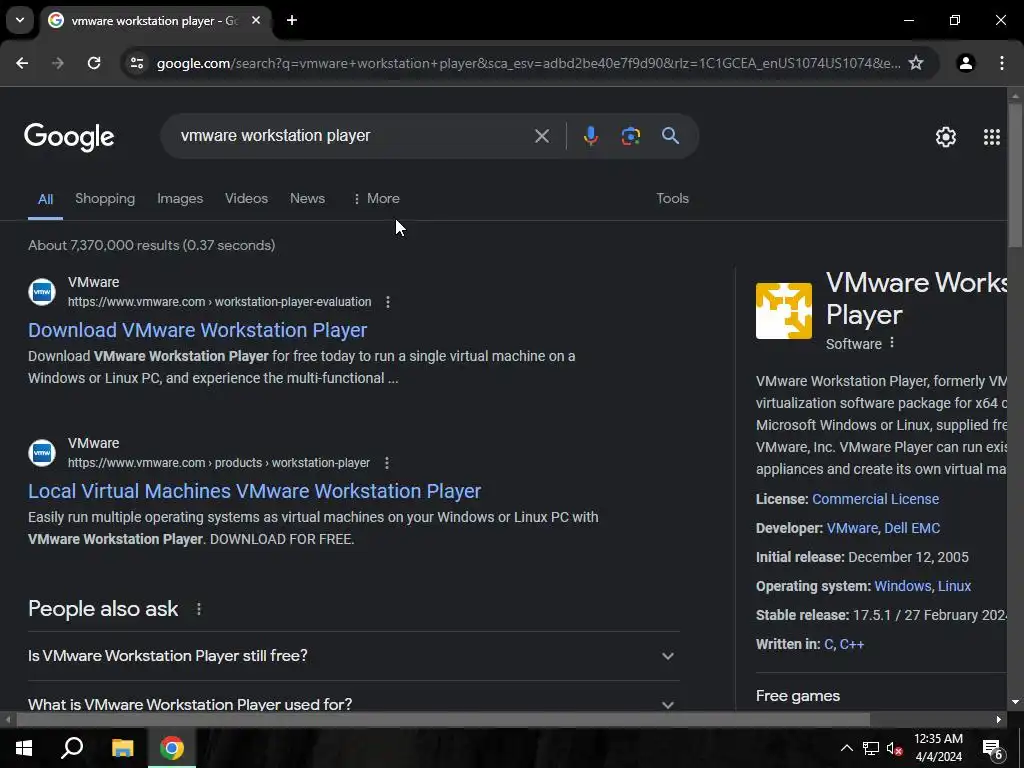1024x768 pixels.
Task: Open Download VMware Workstation Player result
Action: pos(197,330)
